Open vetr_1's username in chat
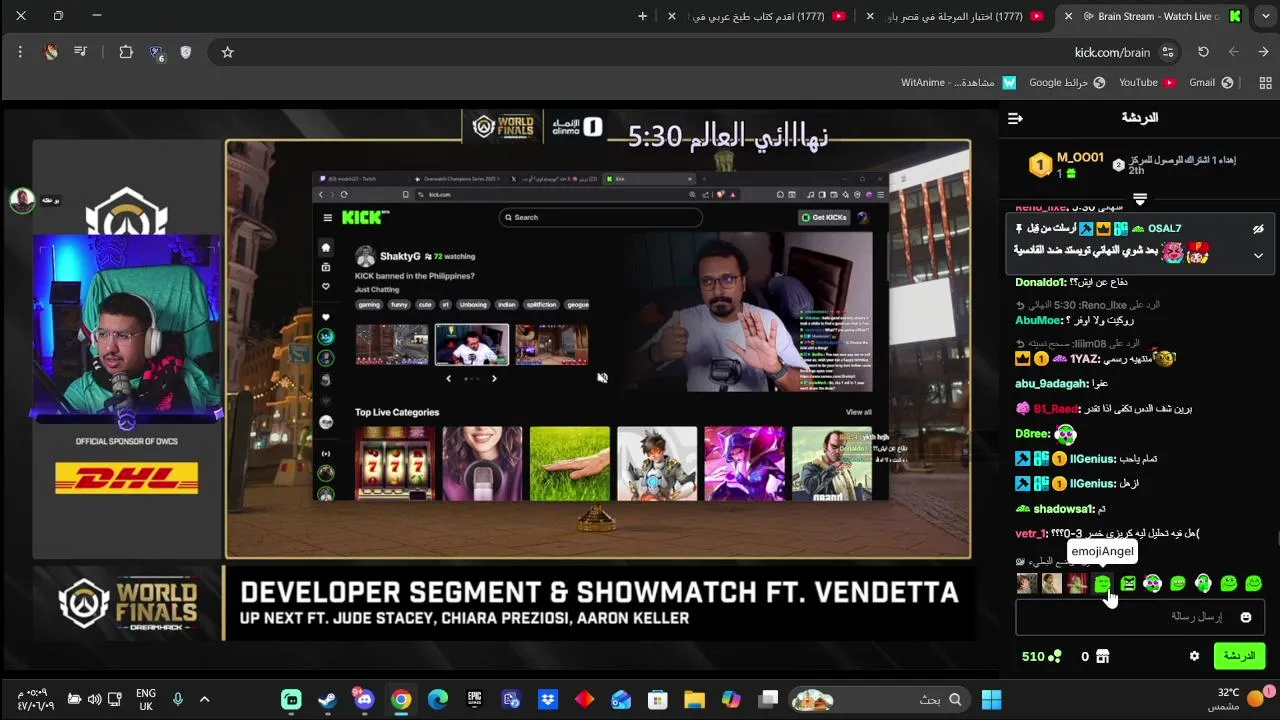Viewport: 1280px width, 720px height. coord(1031,534)
